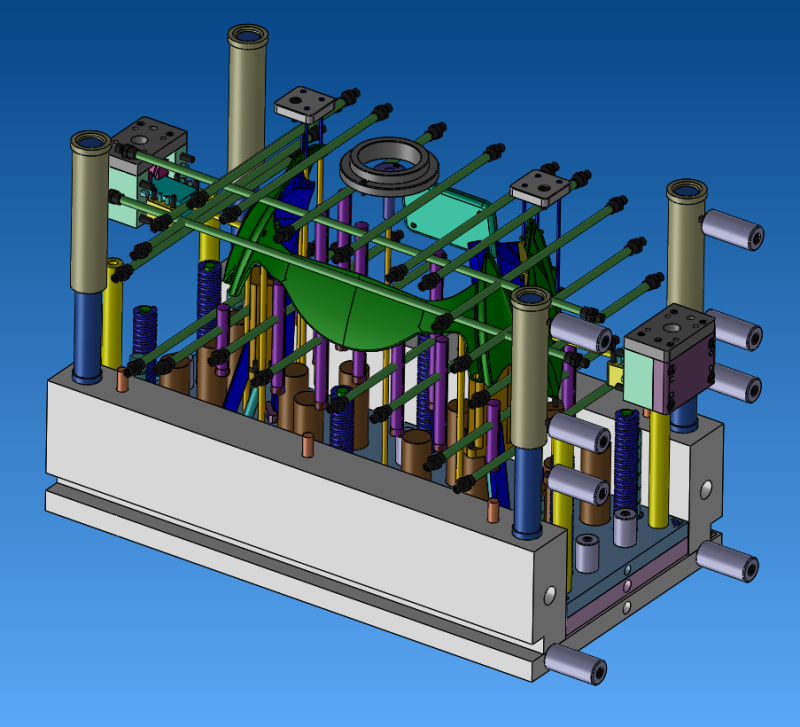This screenshot has width=800, height=727.
Task: Pick the small gray square plate at top
Action: [x=303, y=102]
